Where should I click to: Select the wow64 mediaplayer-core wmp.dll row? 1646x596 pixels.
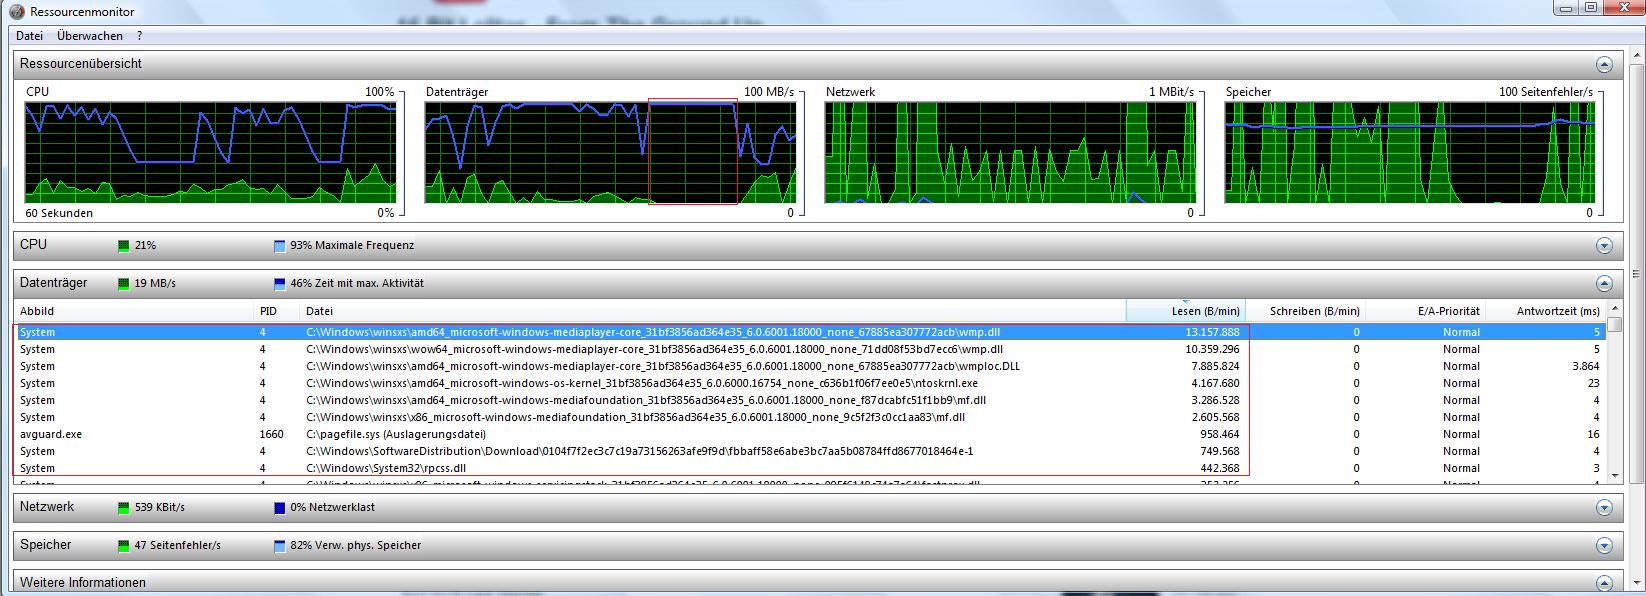tap(810, 349)
